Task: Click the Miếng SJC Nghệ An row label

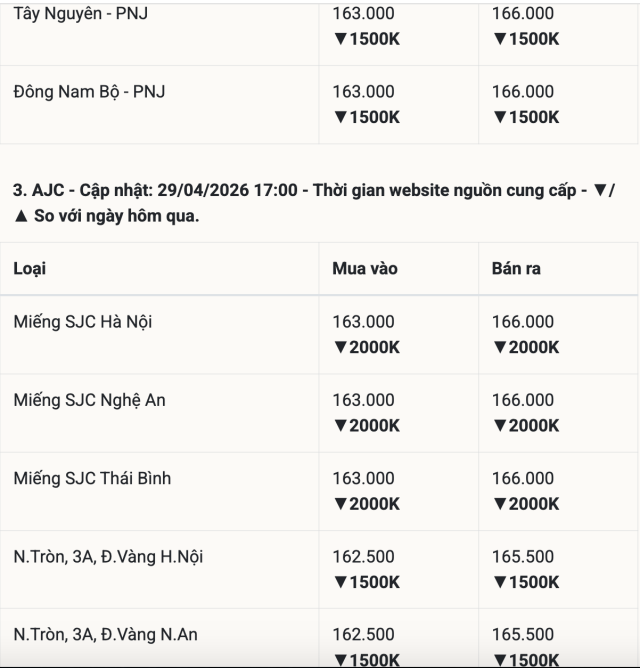Action: click(x=90, y=400)
